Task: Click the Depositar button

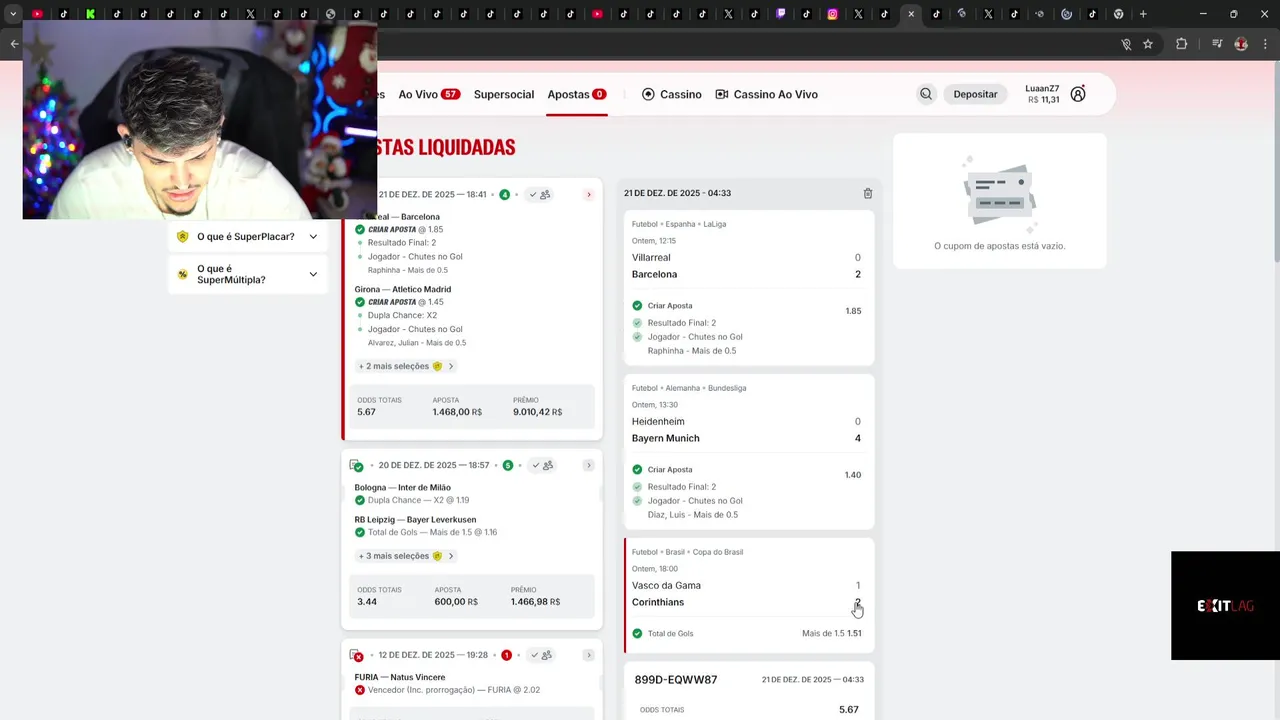Action: pos(975,94)
